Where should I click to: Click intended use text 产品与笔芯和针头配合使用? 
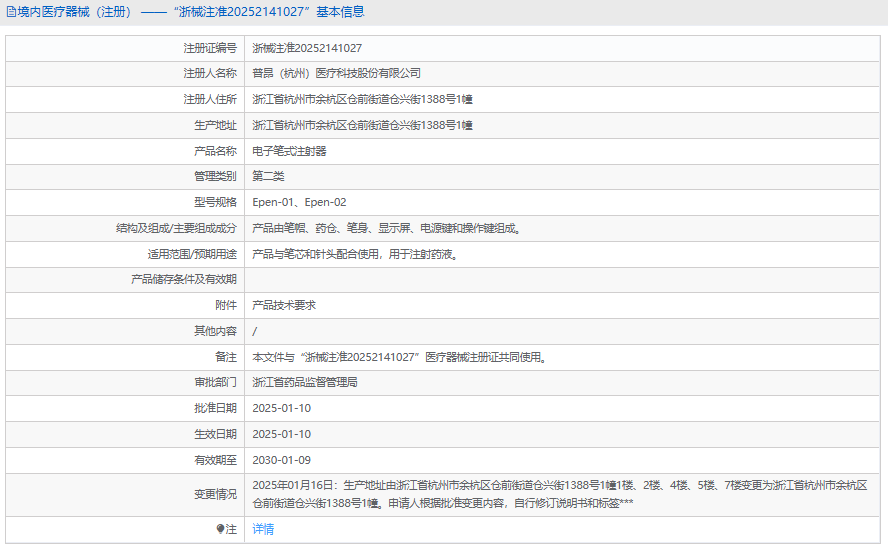pos(356,254)
